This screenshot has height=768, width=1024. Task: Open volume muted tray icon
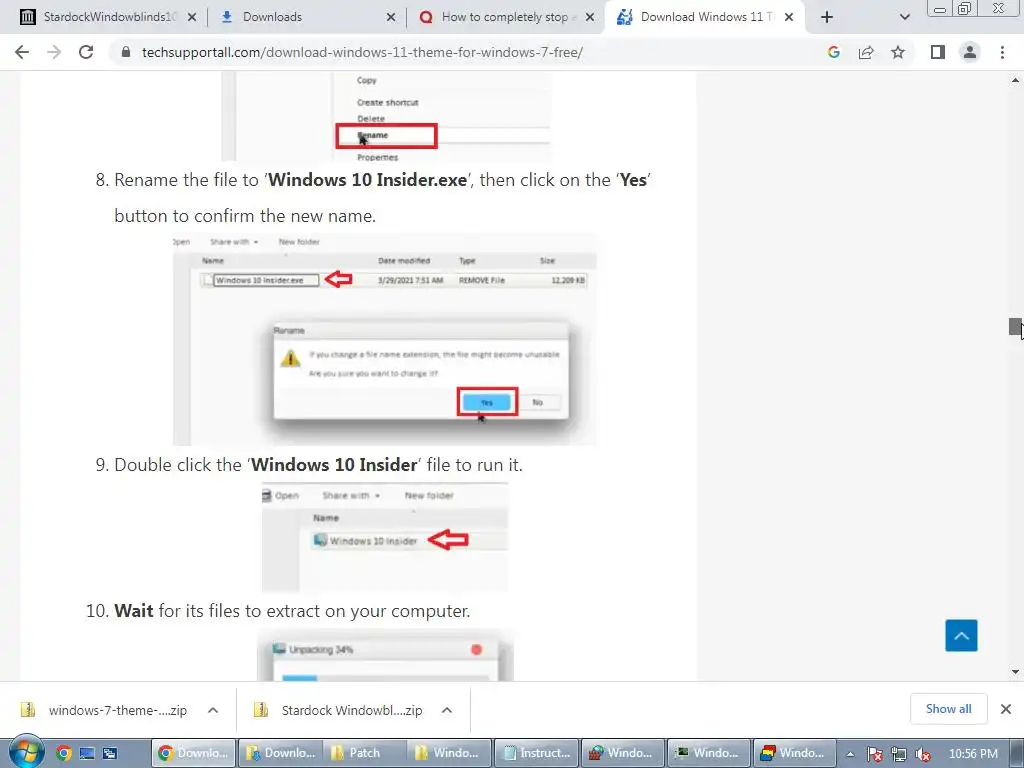pyautogui.click(x=923, y=754)
